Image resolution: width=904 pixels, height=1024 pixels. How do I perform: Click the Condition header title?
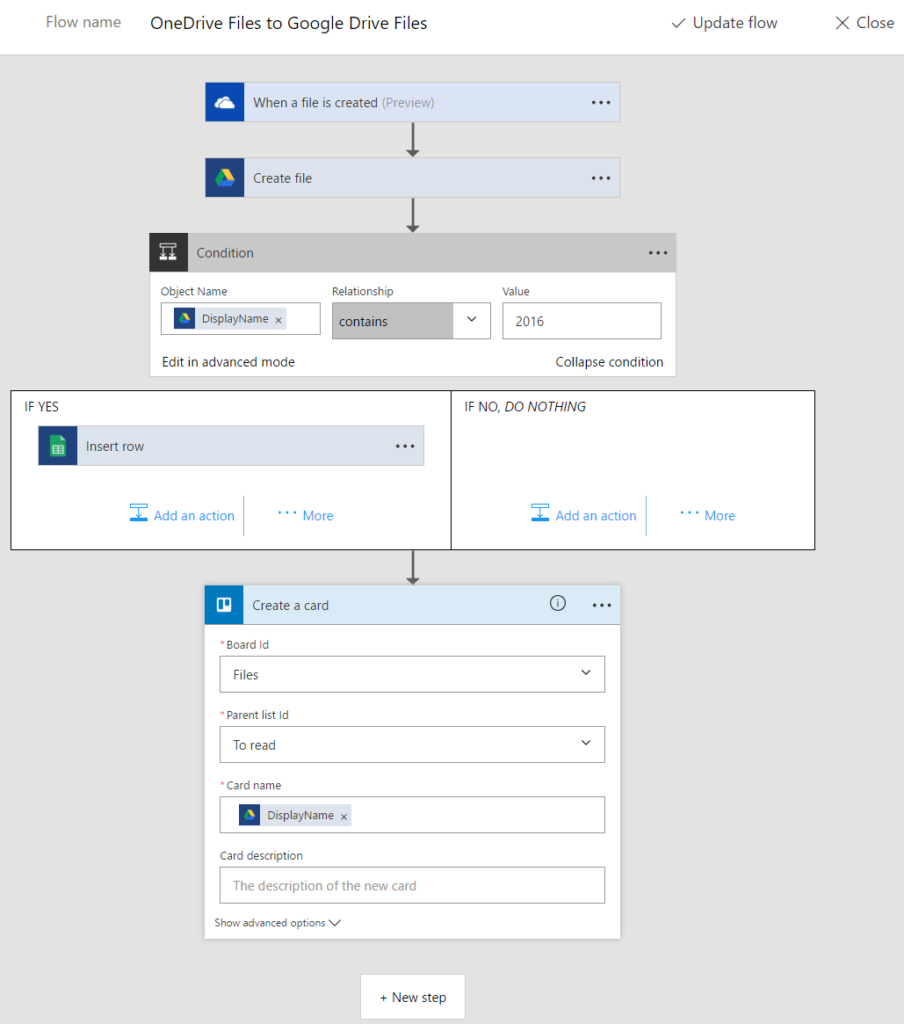pyautogui.click(x=225, y=253)
